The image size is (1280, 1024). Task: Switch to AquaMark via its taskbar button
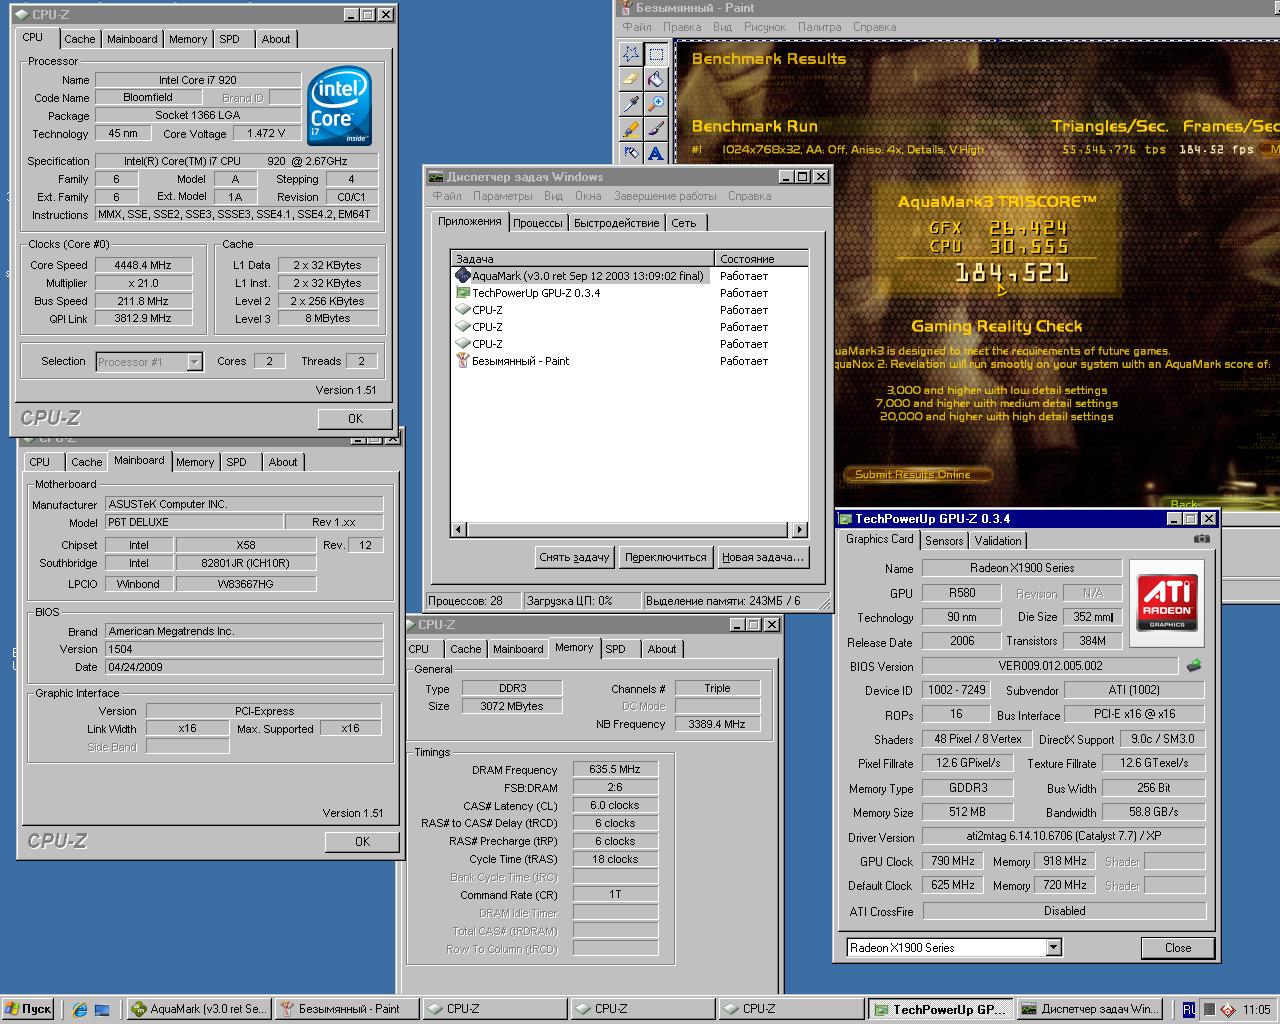tap(198, 1009)
